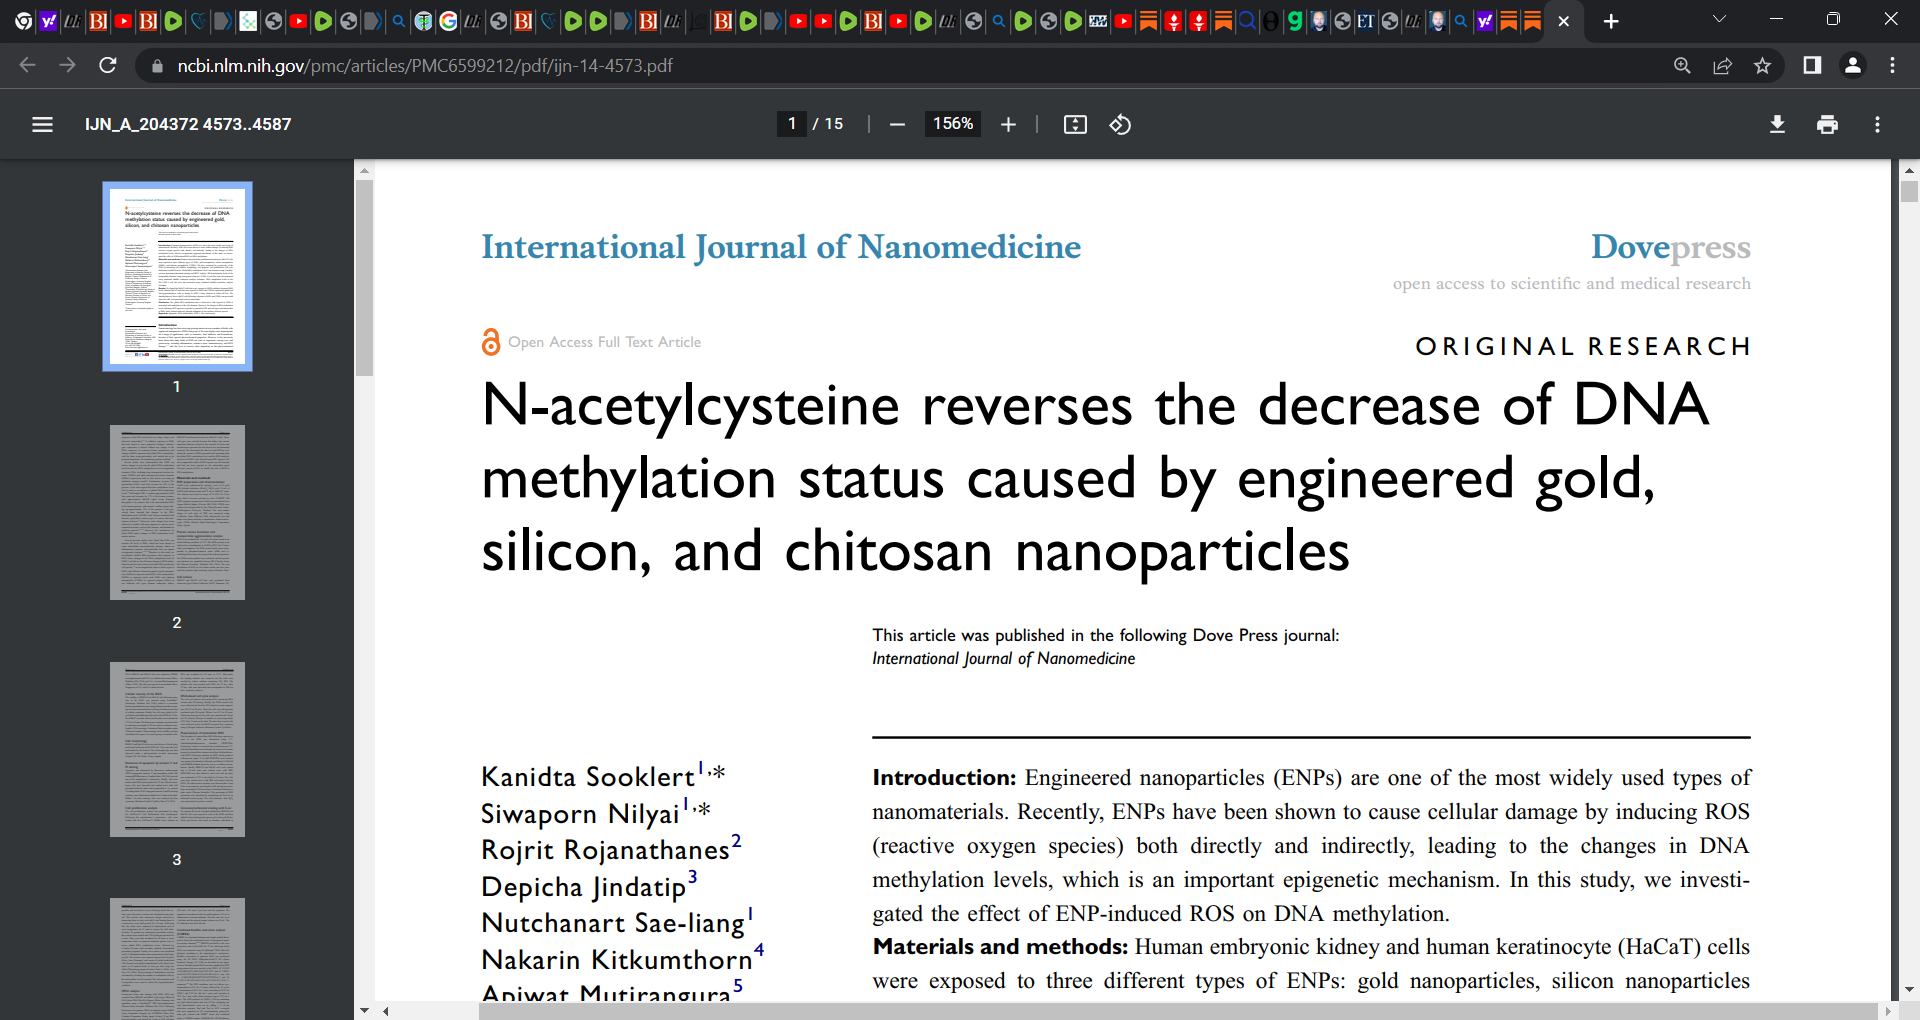This screenshot has width=1920, height=1020.
Task: Click author name Rojrit Rojanathanes
Action: (x=605, y=850)
